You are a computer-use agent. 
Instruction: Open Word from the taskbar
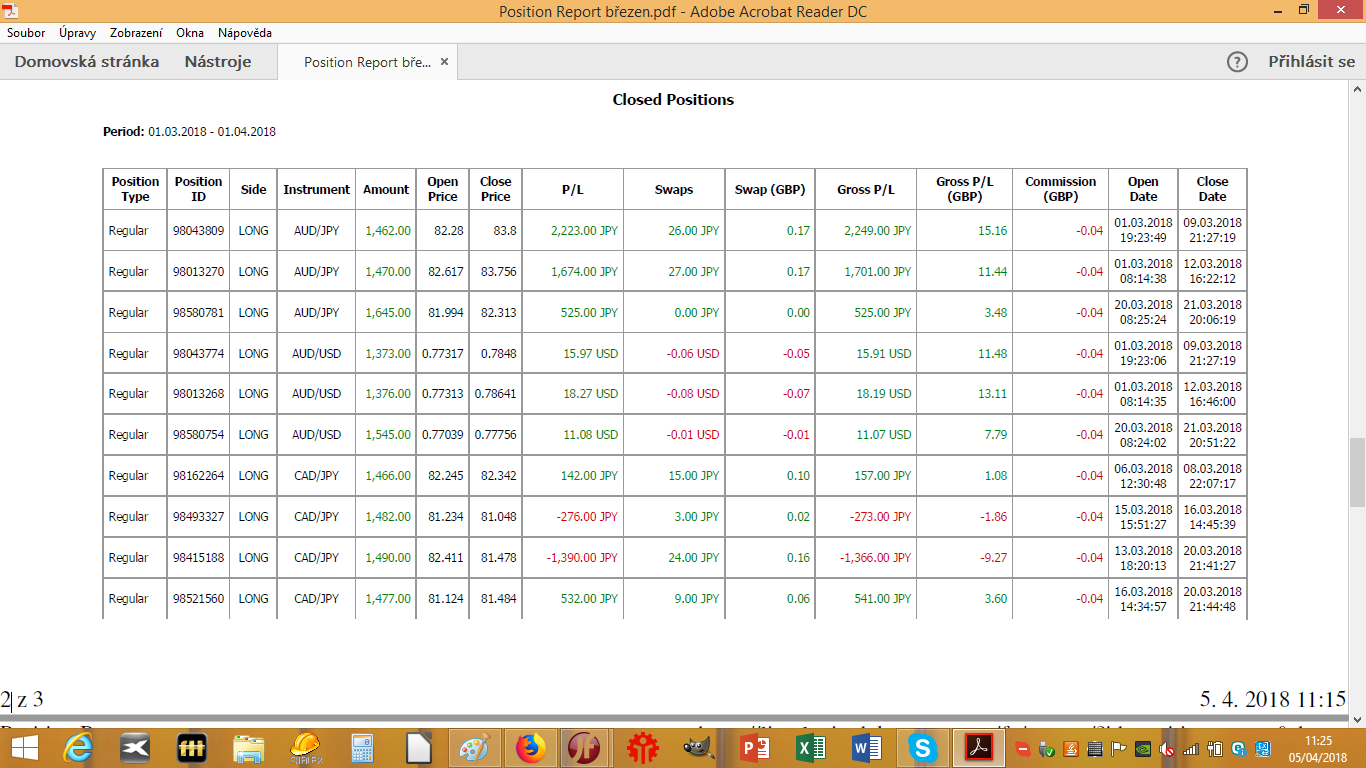(866, 748)
